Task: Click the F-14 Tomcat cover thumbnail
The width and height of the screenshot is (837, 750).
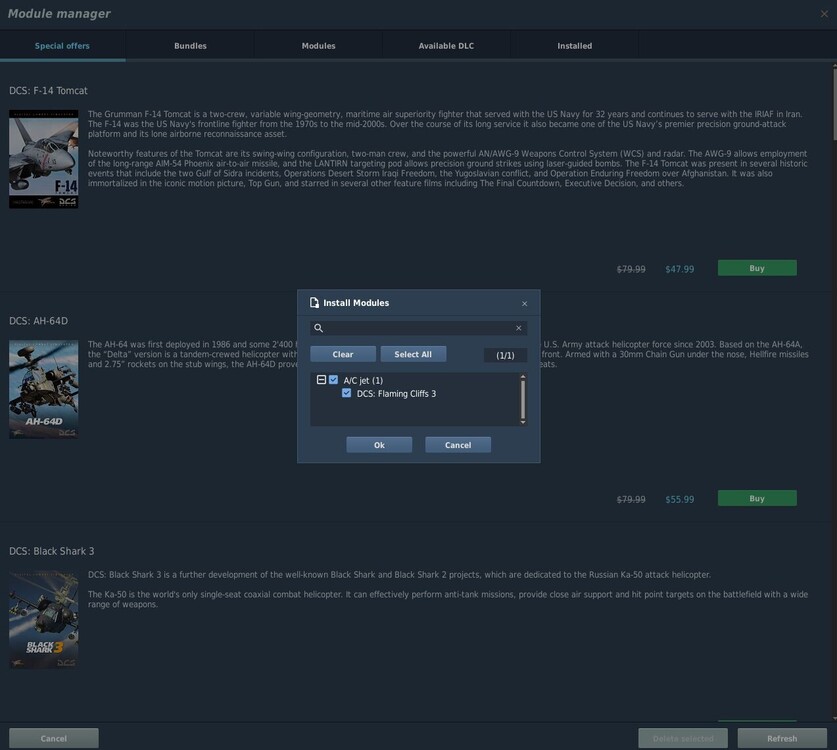Action: tap(44, 159)
